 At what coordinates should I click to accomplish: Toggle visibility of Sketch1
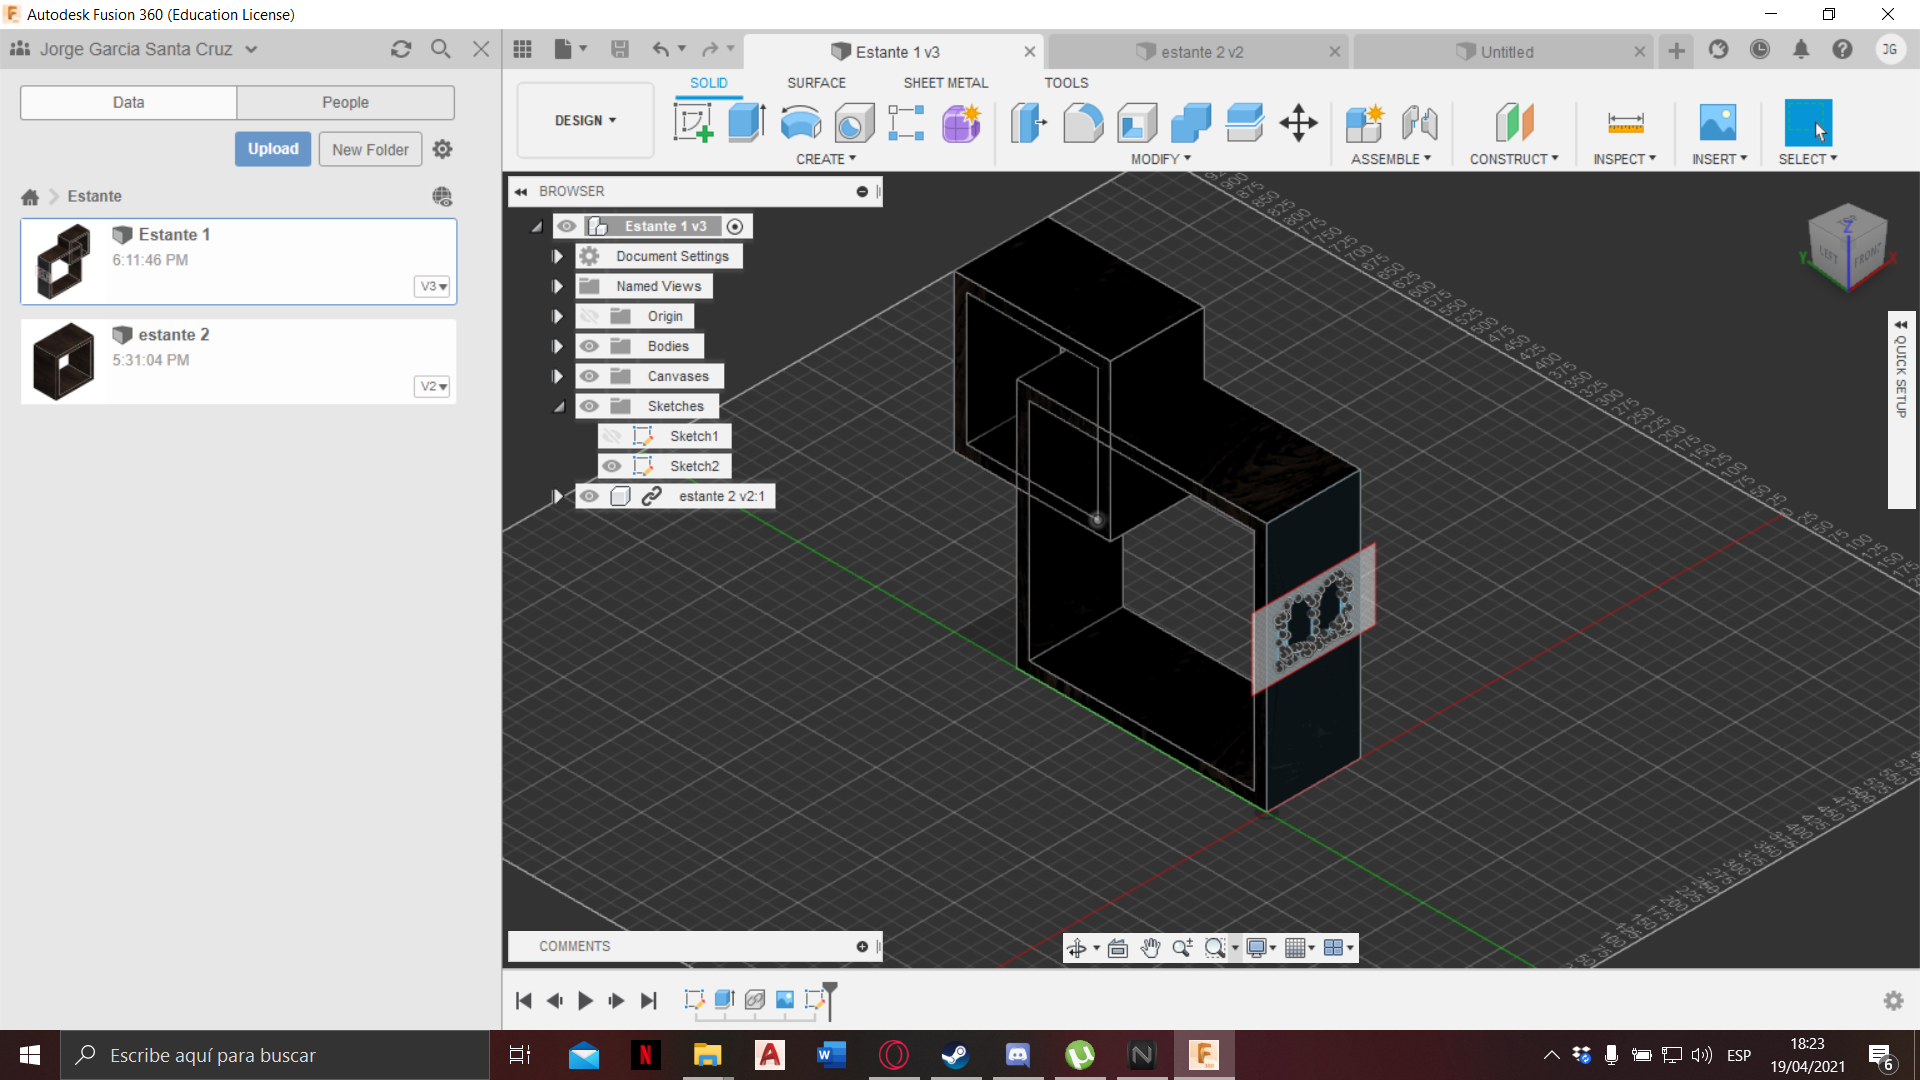[x=612, y=435]
